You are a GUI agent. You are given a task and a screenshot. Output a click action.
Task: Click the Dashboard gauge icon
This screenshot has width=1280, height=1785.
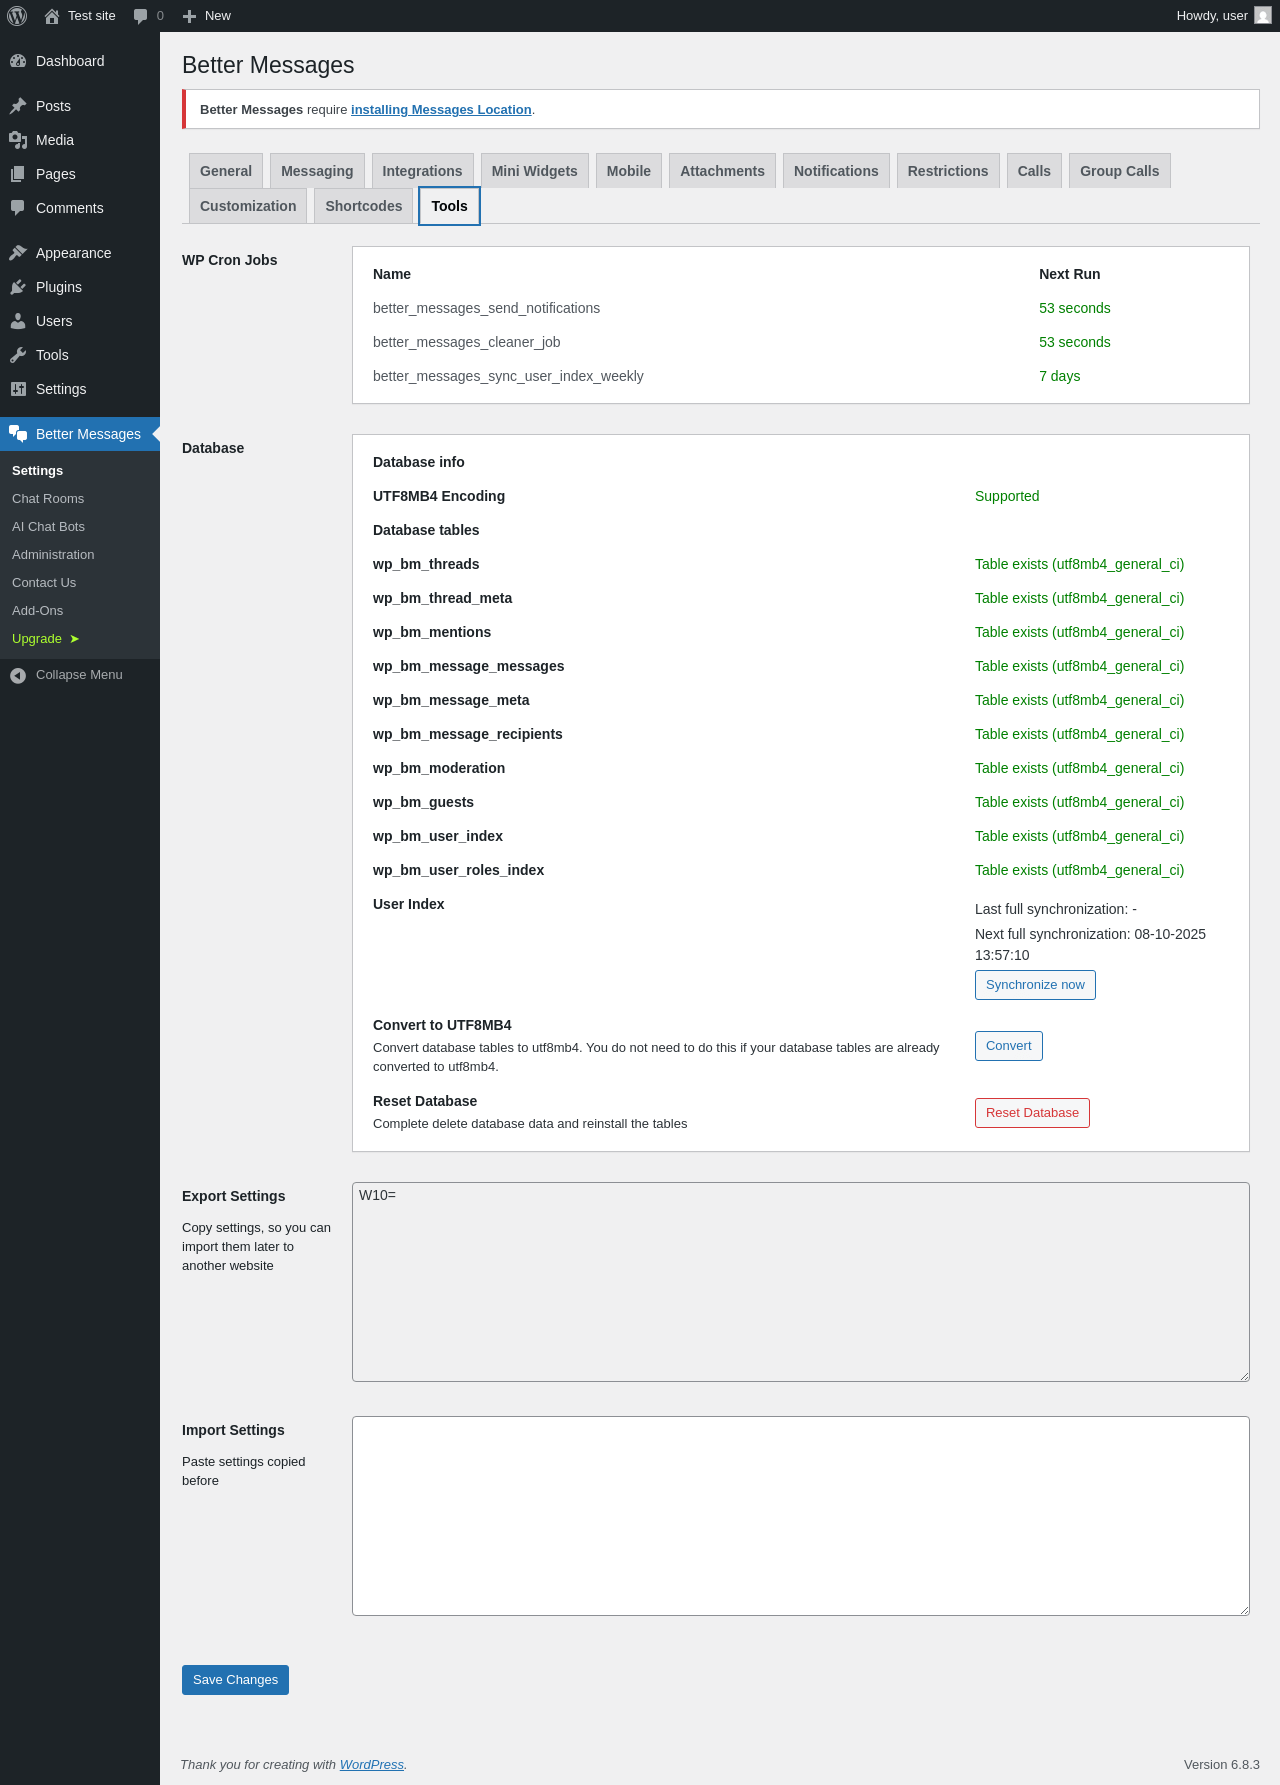coord(18,61)
